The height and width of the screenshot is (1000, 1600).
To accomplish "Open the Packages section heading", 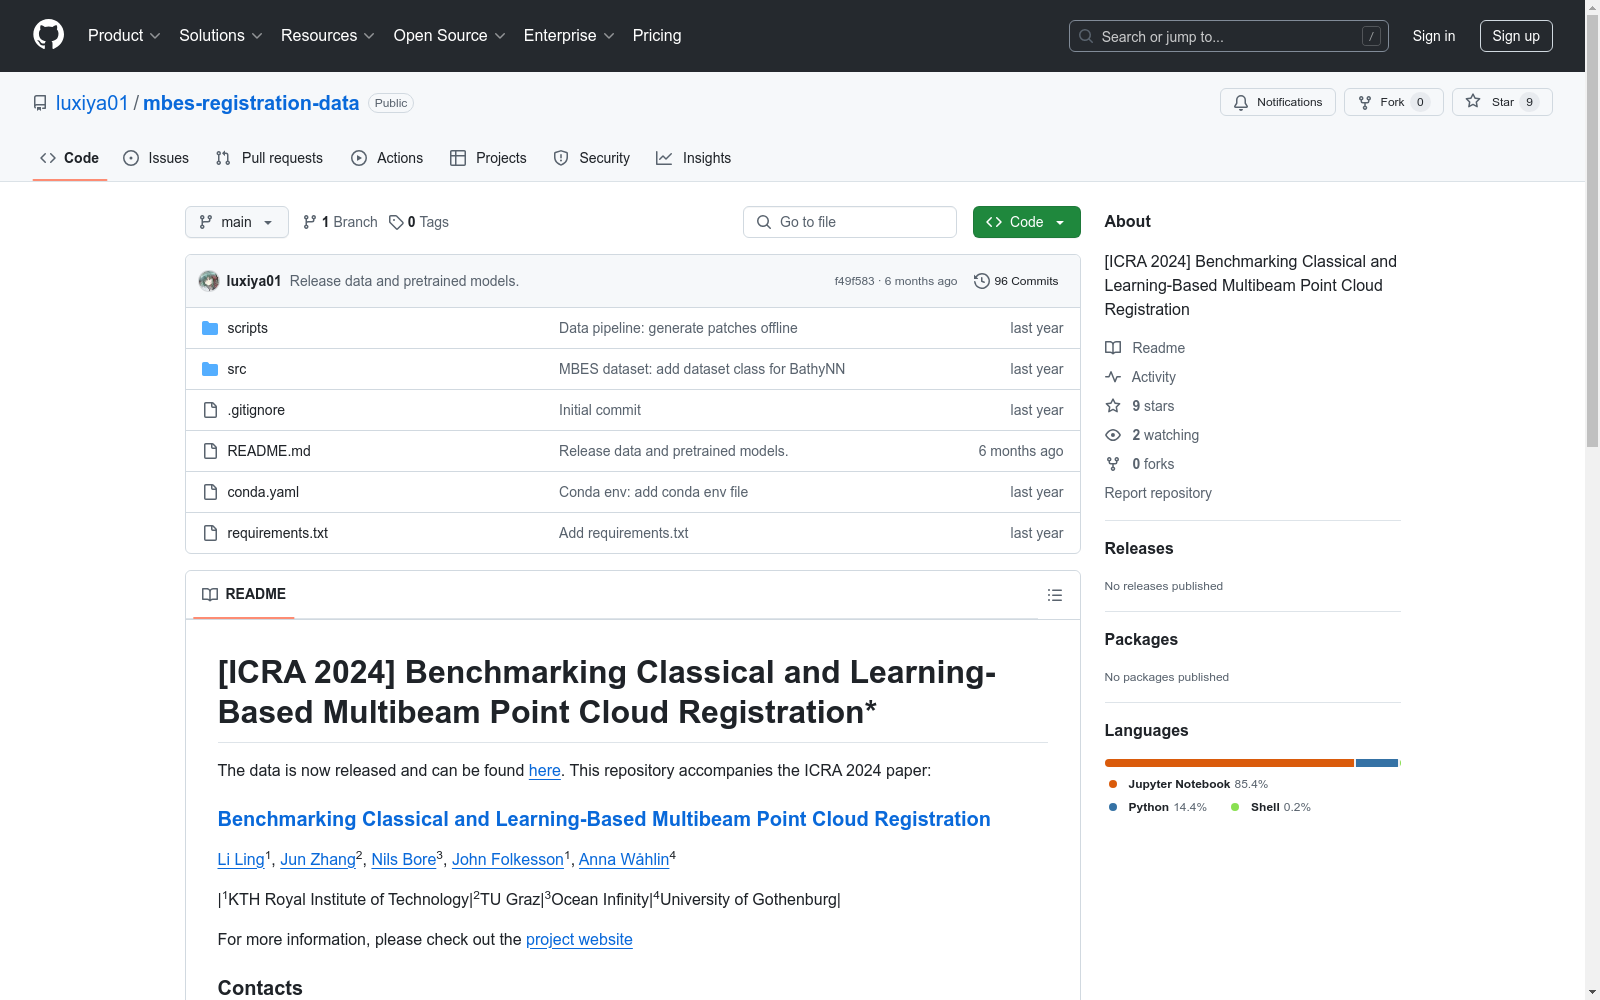I will 1141,639.
